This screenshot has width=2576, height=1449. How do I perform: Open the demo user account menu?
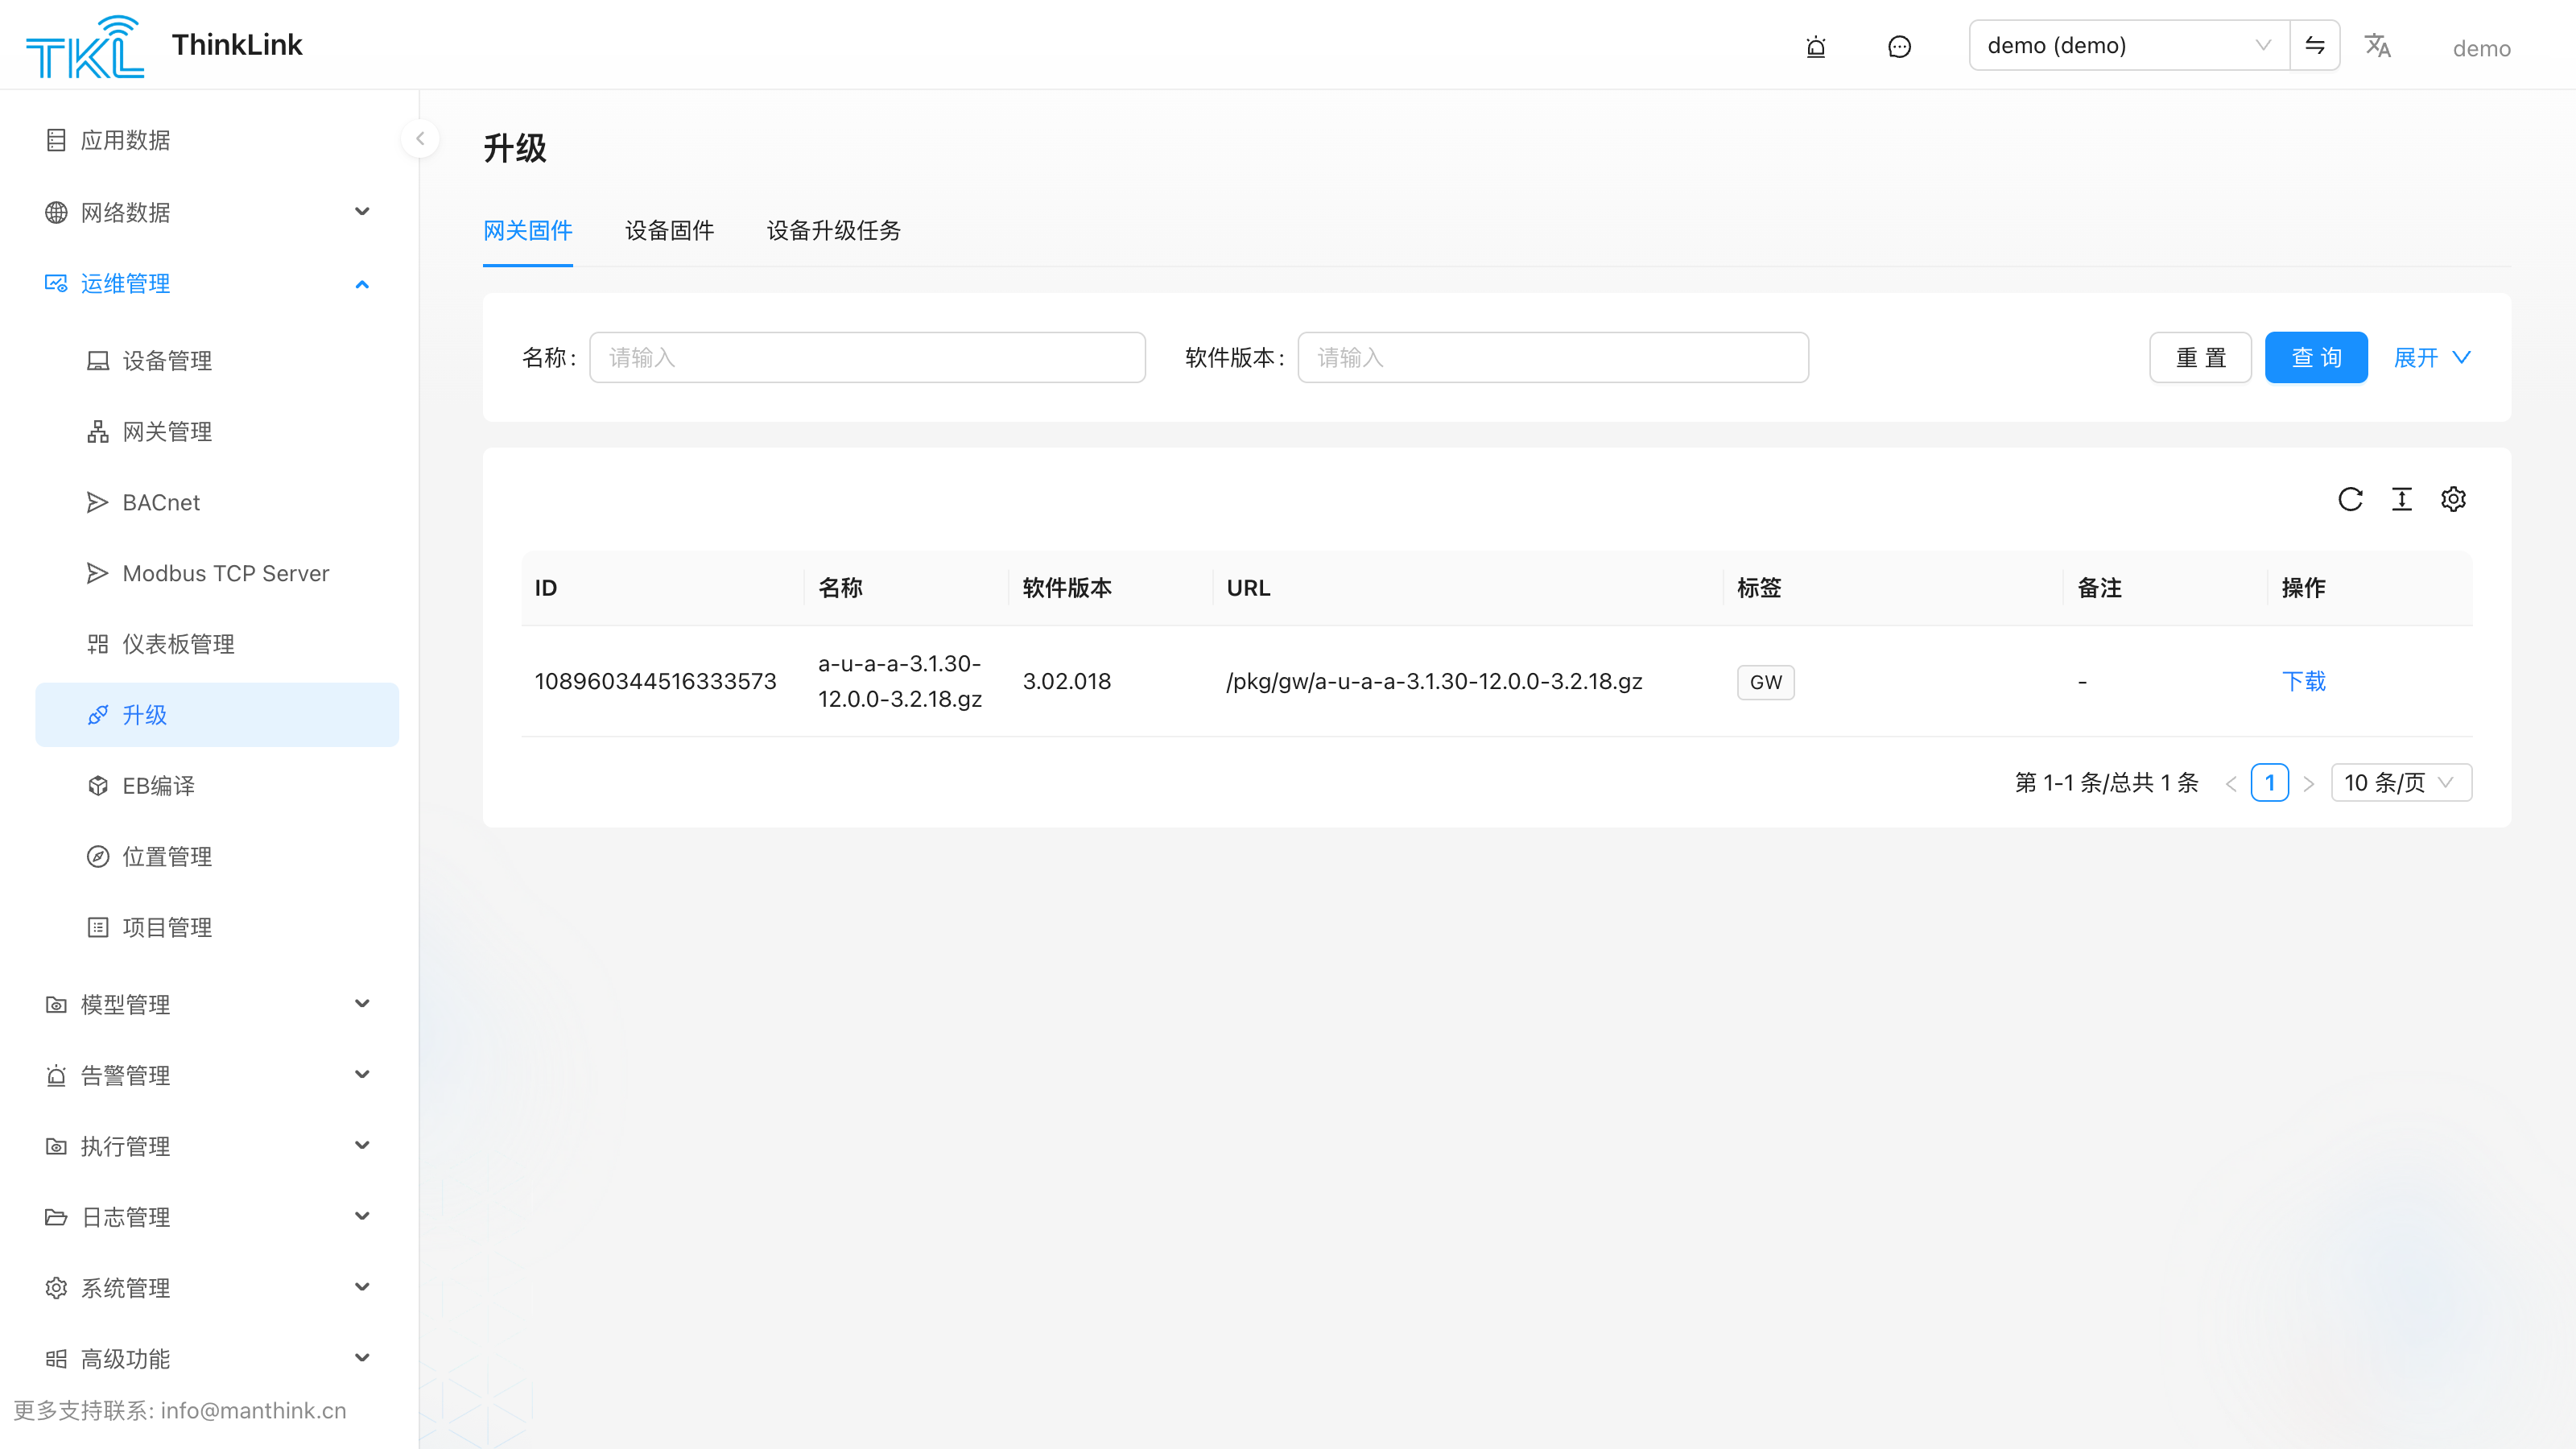(x=2482, y=48)
